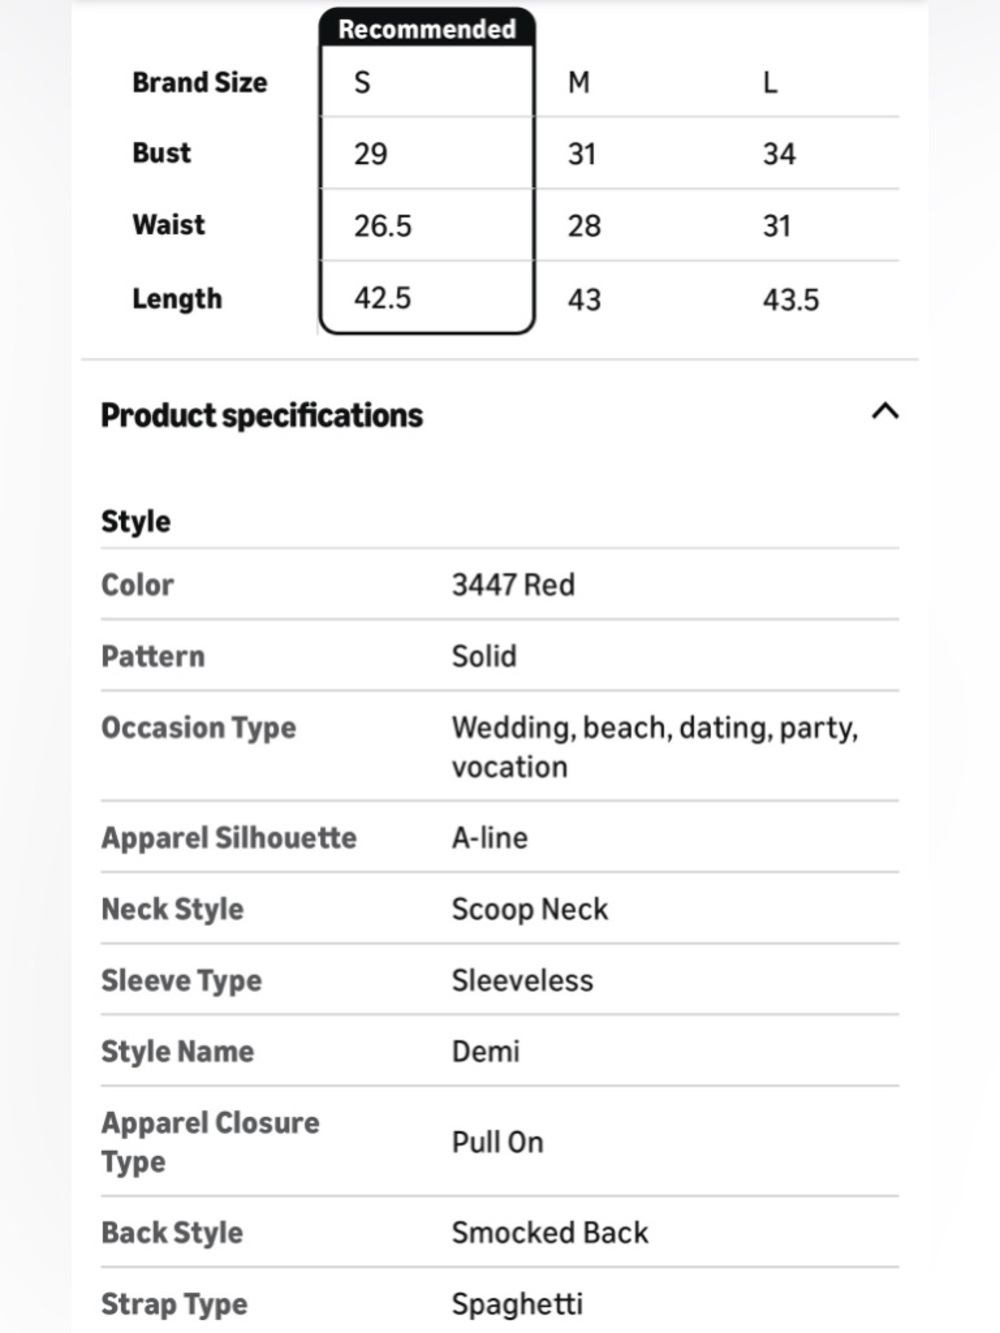Screen dimensions: 1000x1333
Task: Click the Brand Size row header
Action: pos(200,82)
